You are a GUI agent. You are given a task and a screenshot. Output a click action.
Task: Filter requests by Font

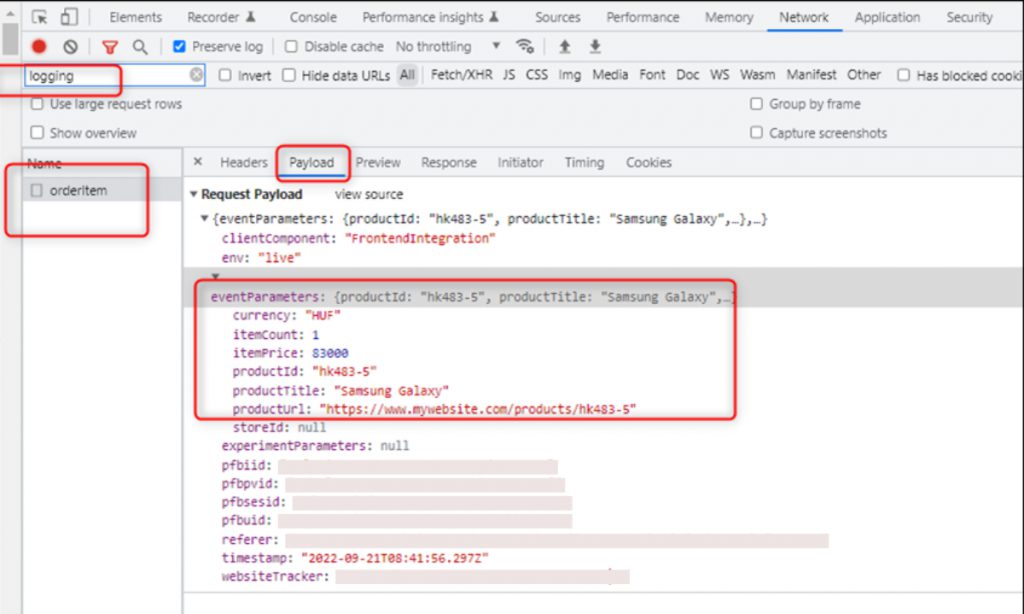pos(652,75)
